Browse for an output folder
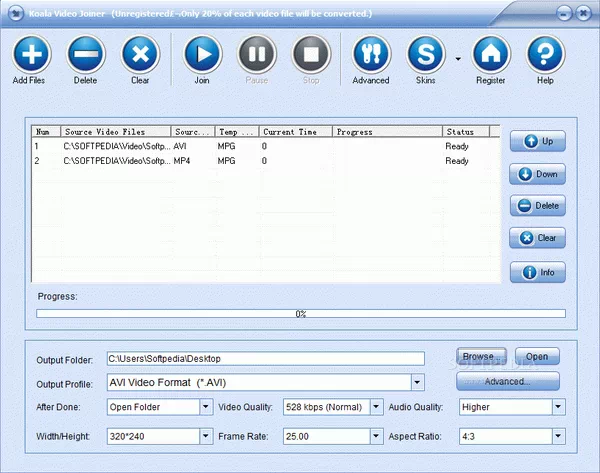 click(x=482, y=357)
